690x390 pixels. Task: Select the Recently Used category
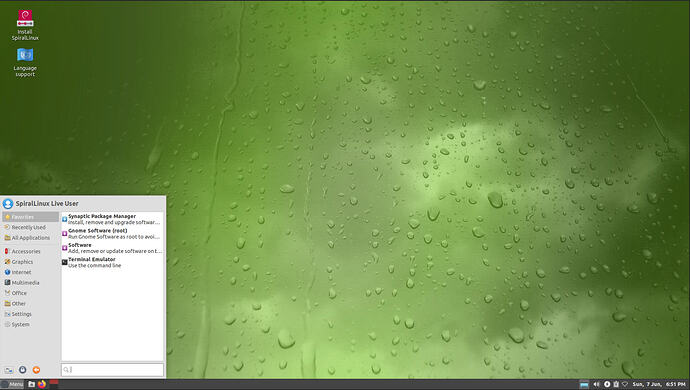(30, 228)
